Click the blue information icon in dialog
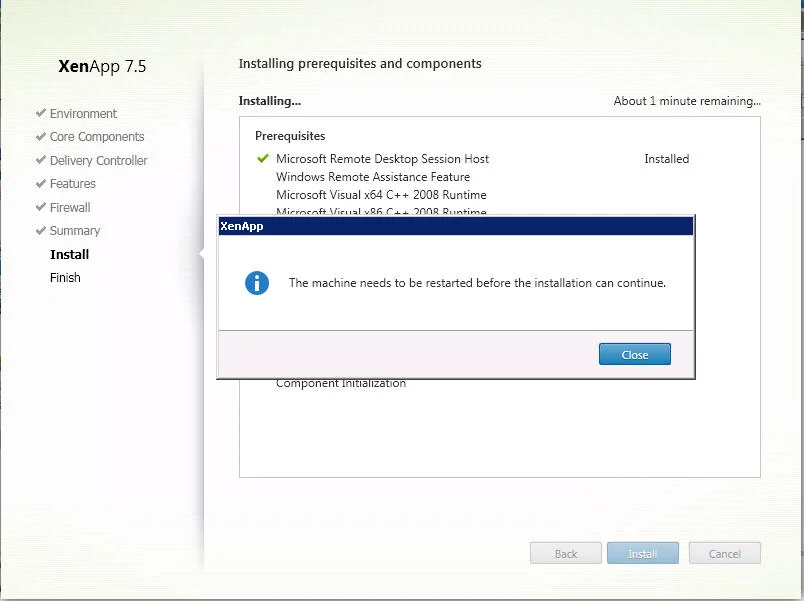 [257, 283]
